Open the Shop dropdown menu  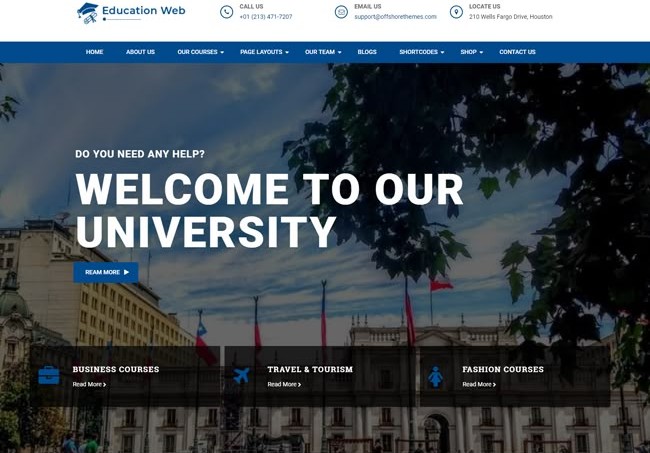pos(471,52)
